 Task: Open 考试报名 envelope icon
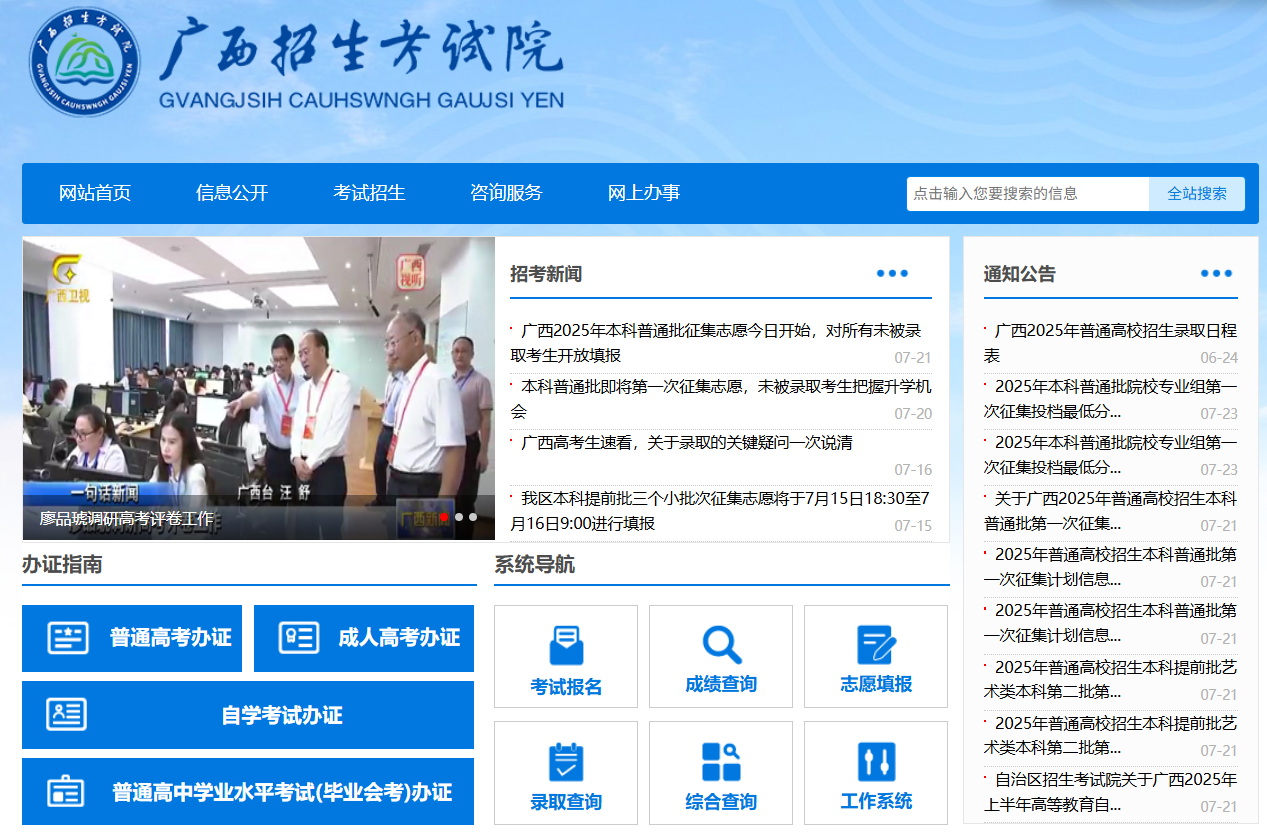tap(566, 646)
